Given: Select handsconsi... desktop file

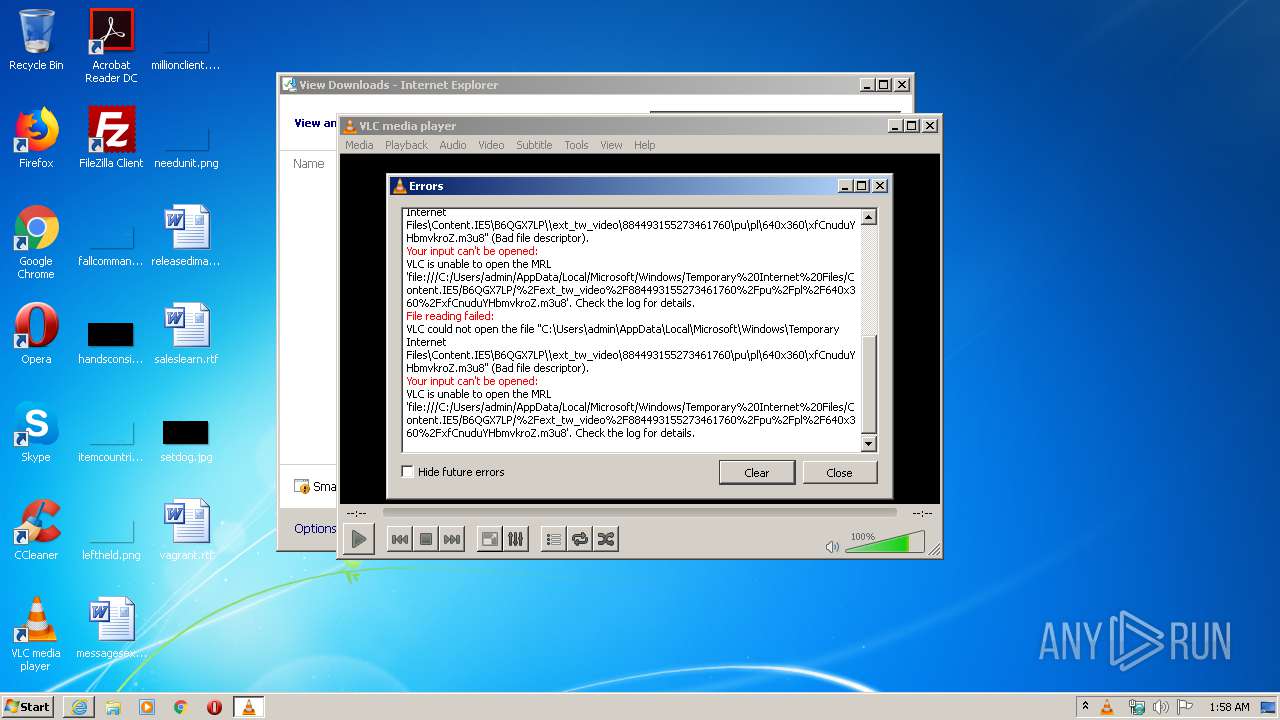Looking at the screenshot, I should [x=111, y=341].
